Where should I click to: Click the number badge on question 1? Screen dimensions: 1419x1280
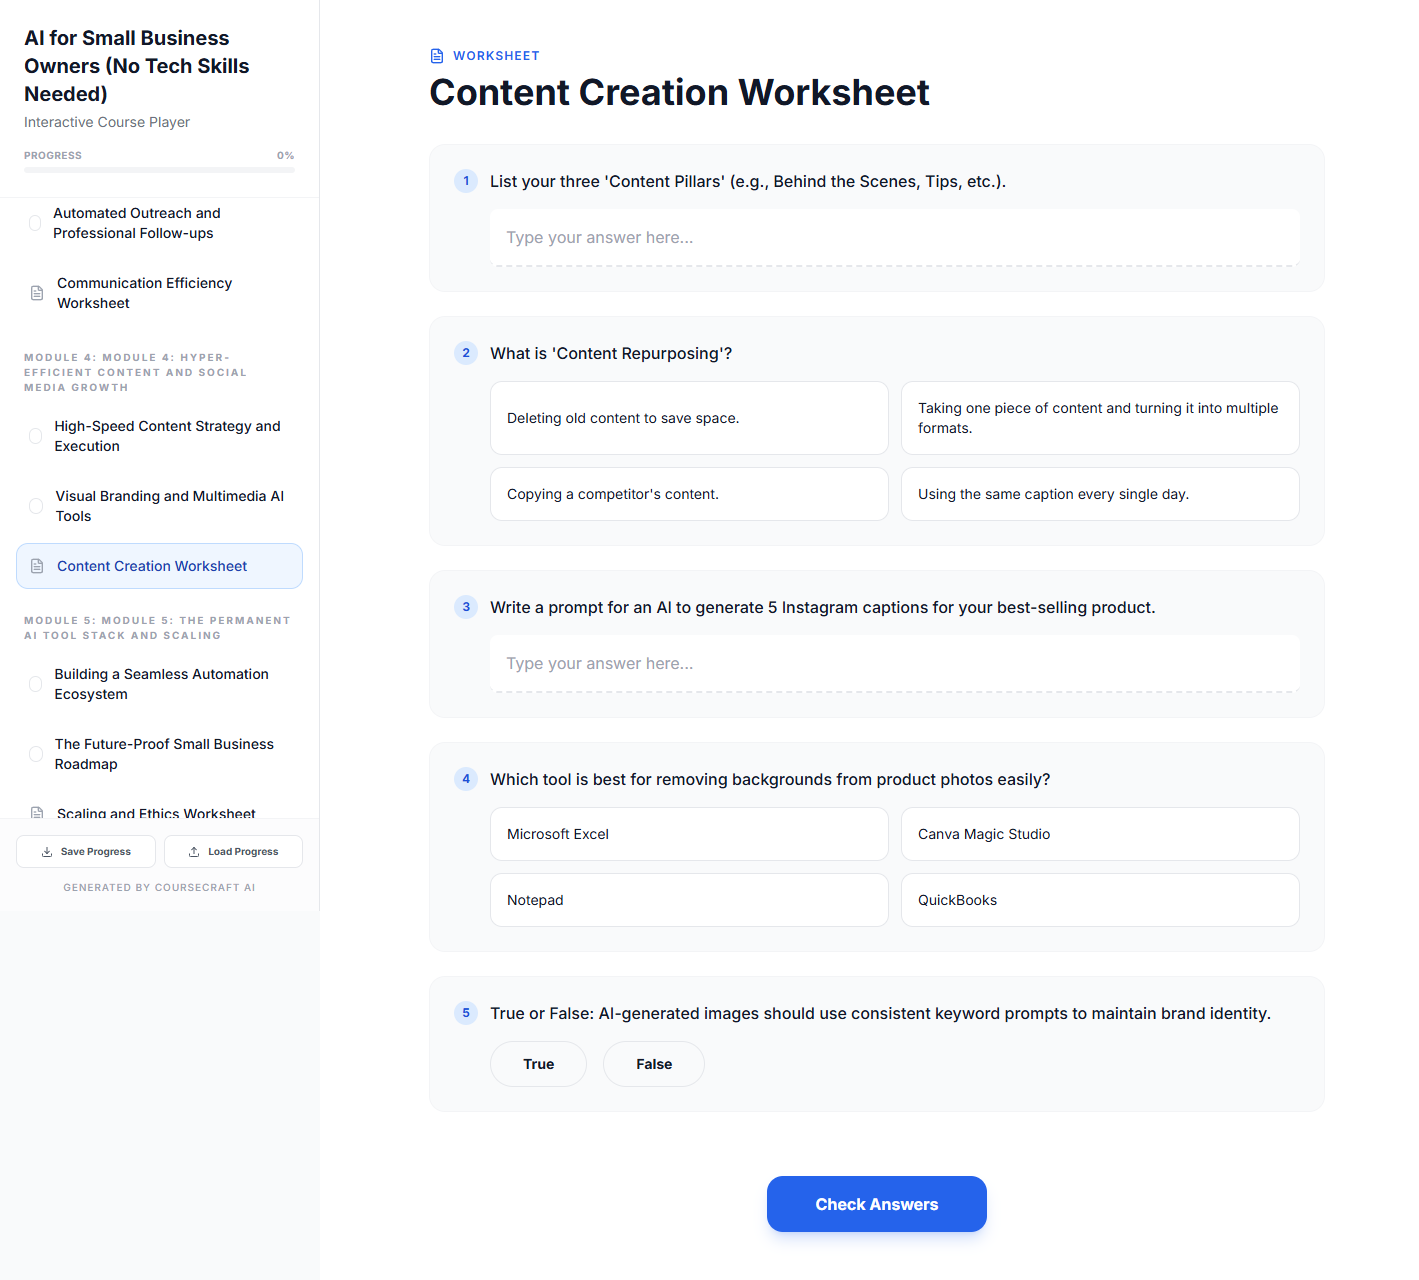[x=466, y=181]
